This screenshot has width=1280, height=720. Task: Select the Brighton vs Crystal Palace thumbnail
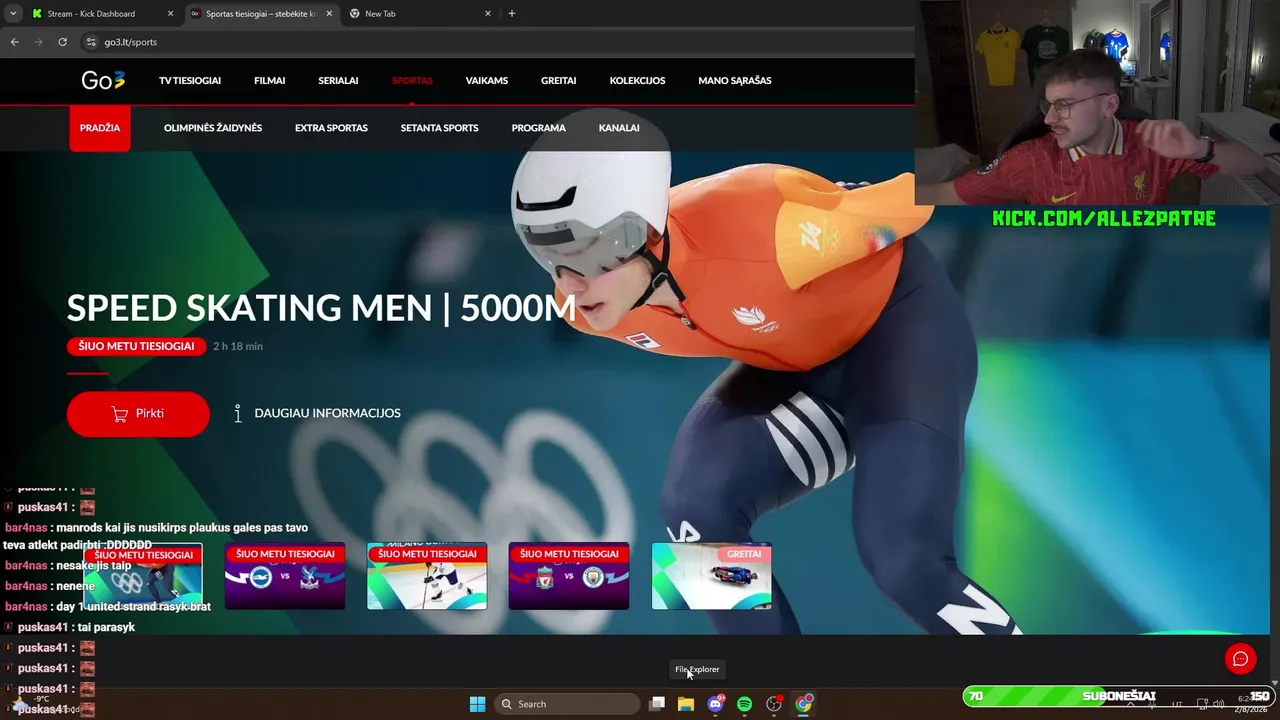coord(285,576)
